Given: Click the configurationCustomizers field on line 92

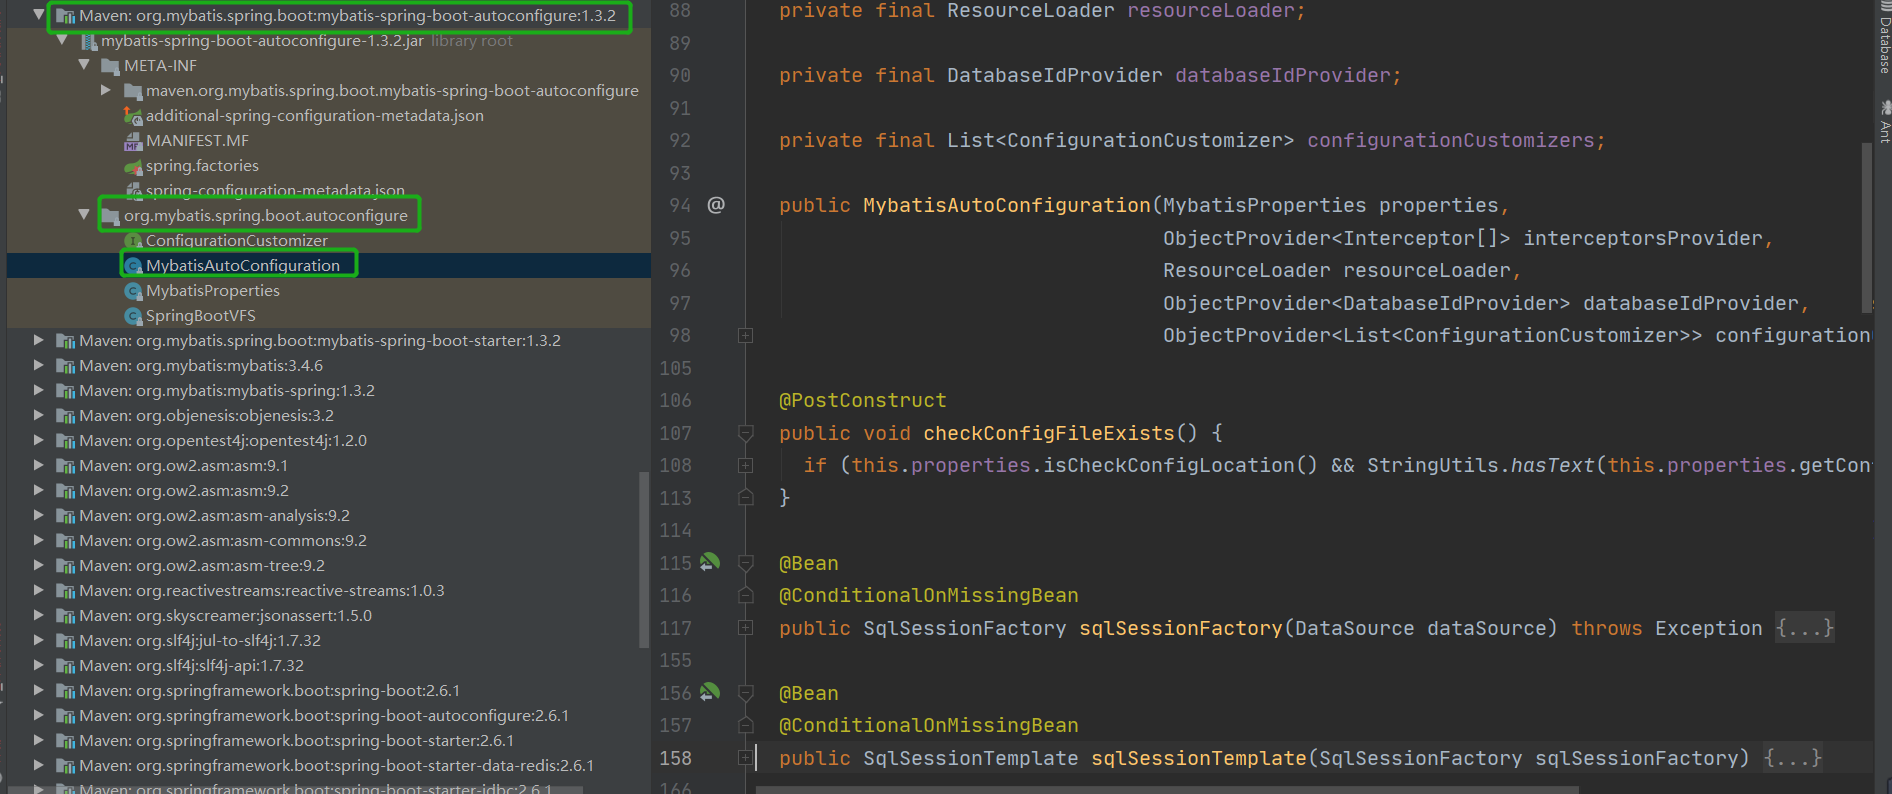Looking at the screenshot, I should (1451, 140).
